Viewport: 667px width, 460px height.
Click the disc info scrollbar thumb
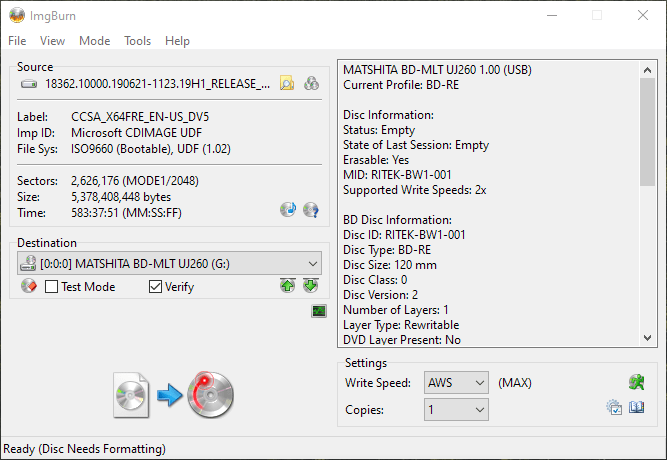click(x=647, y=132)
